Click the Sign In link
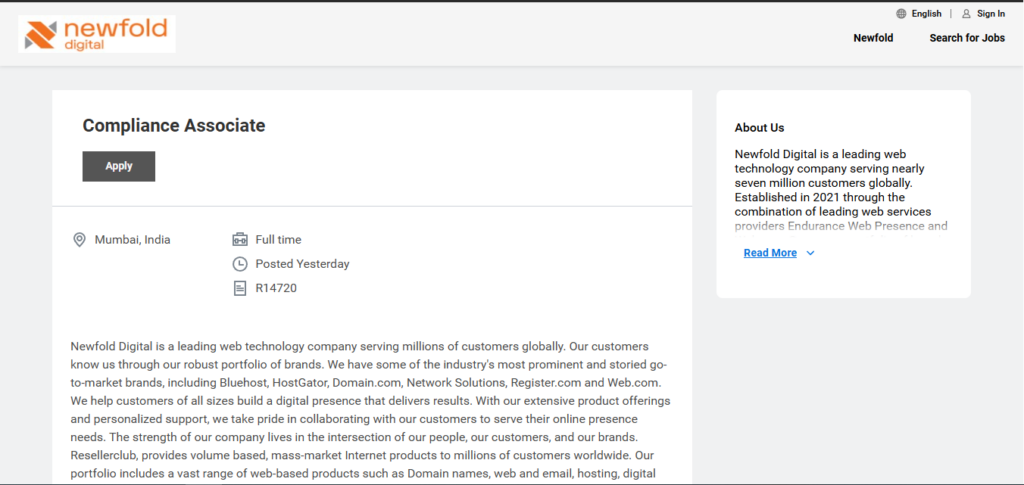The height and width of the screenshot is (485, 1024). tap(991, 14)
